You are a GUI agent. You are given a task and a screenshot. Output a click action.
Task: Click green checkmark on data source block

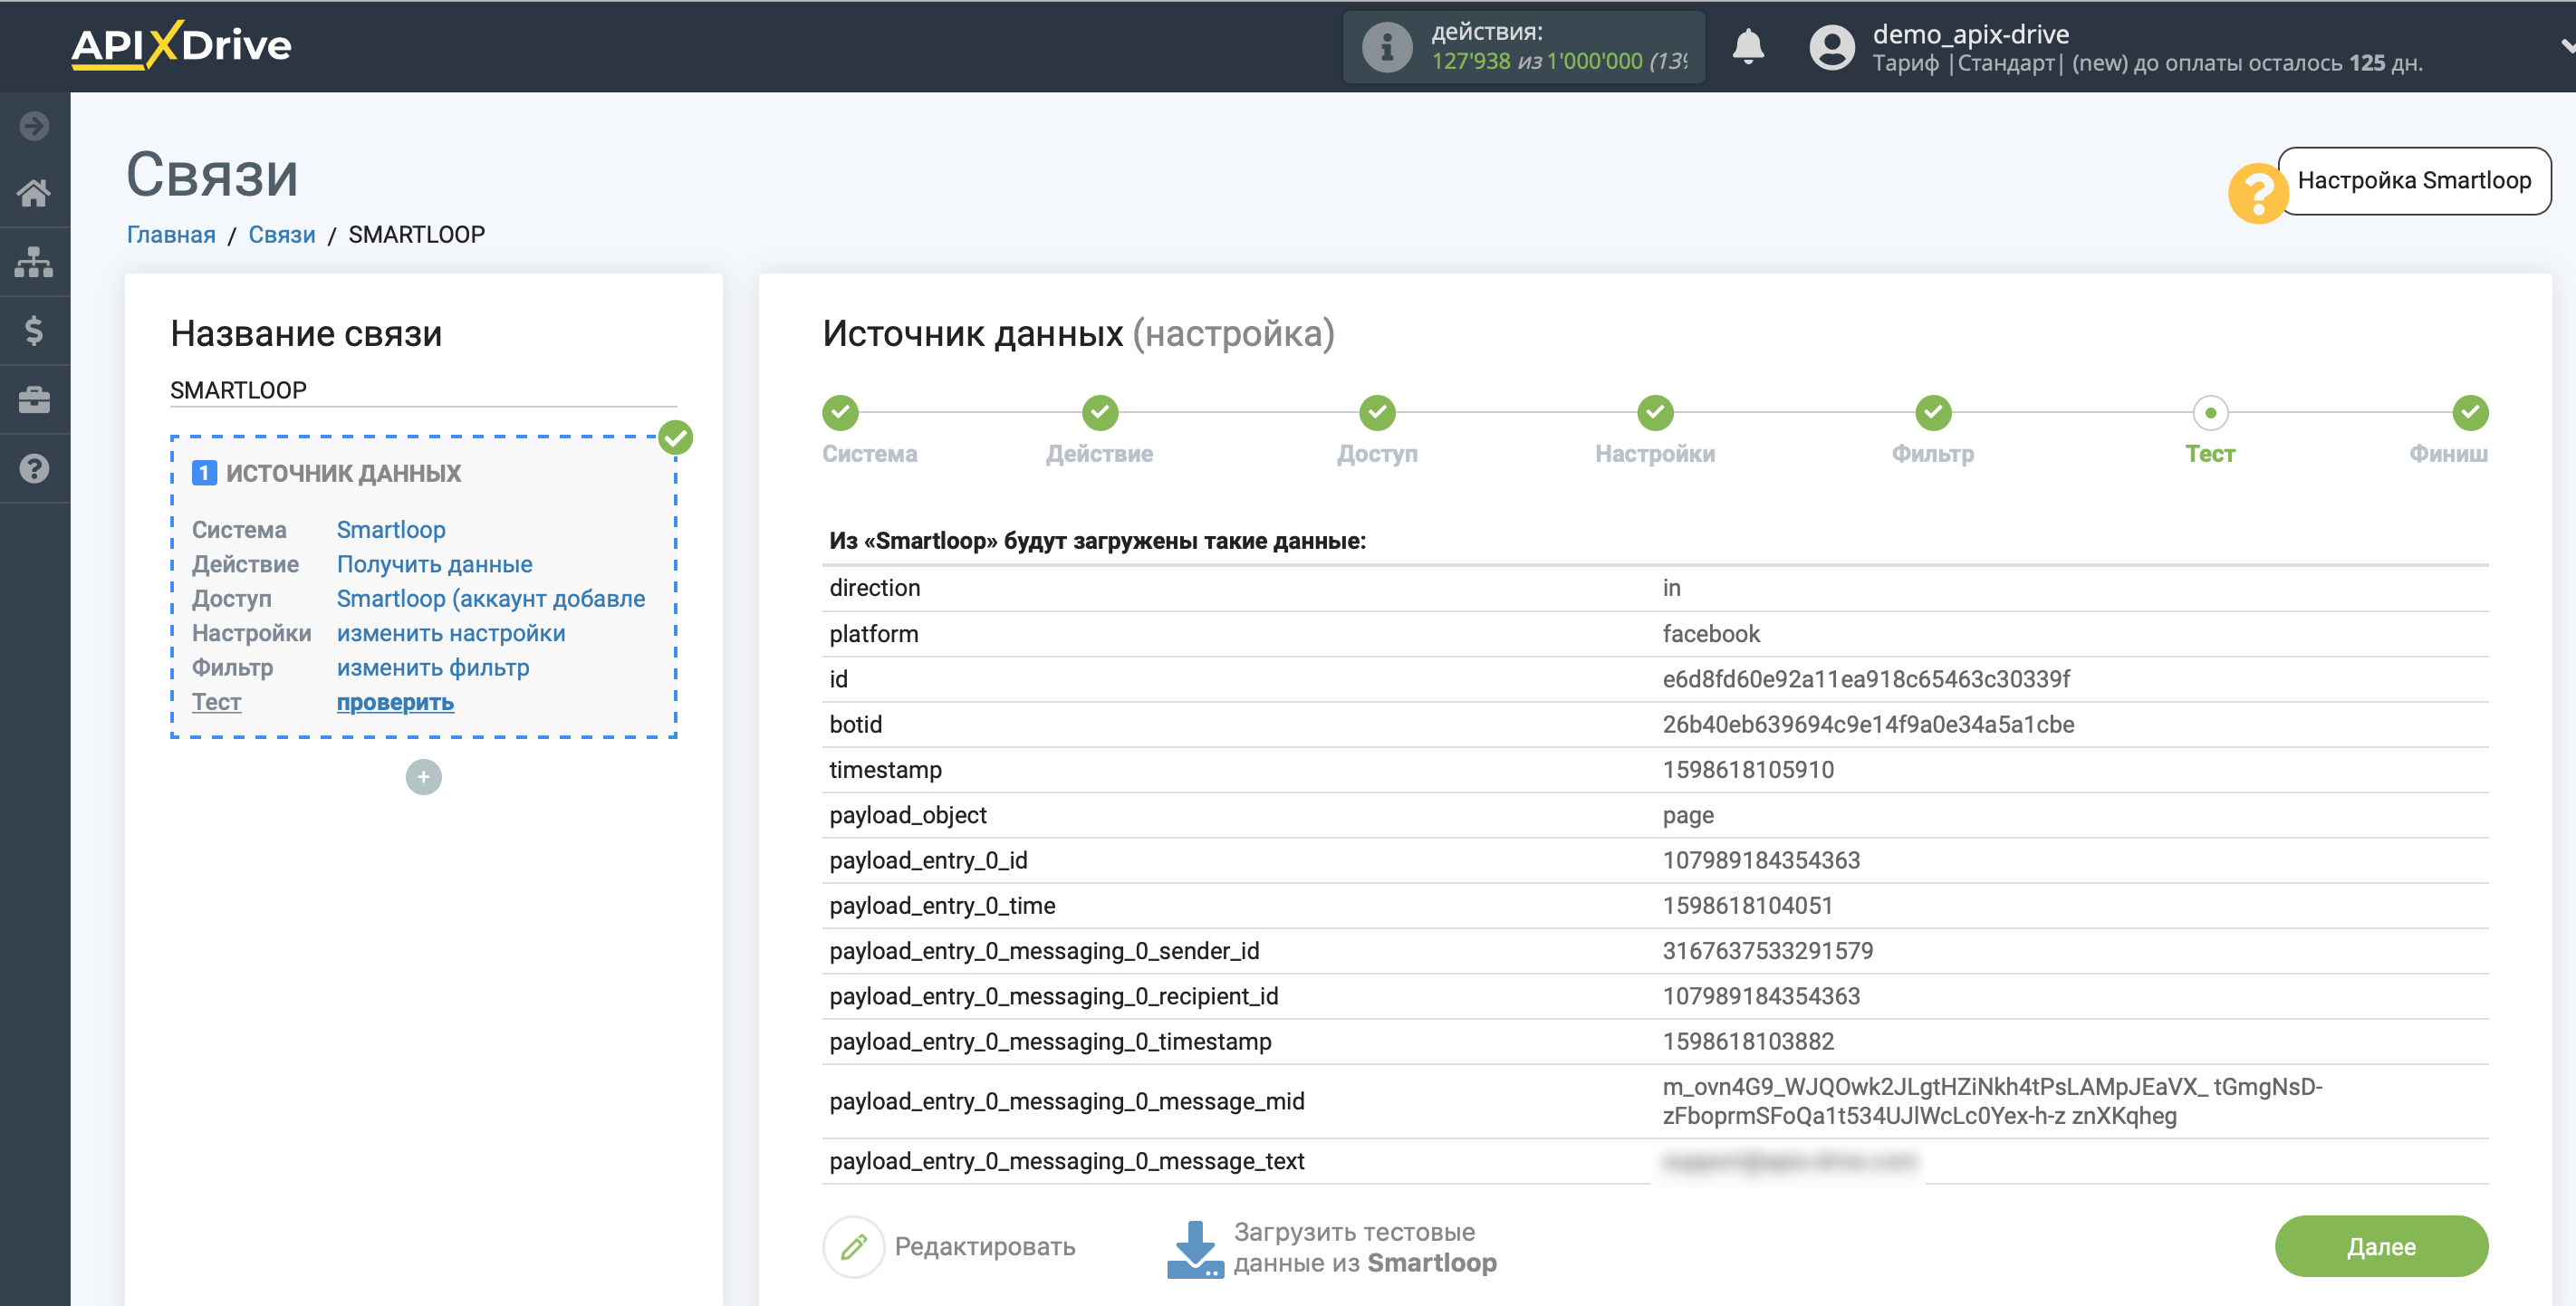point(676,437)
